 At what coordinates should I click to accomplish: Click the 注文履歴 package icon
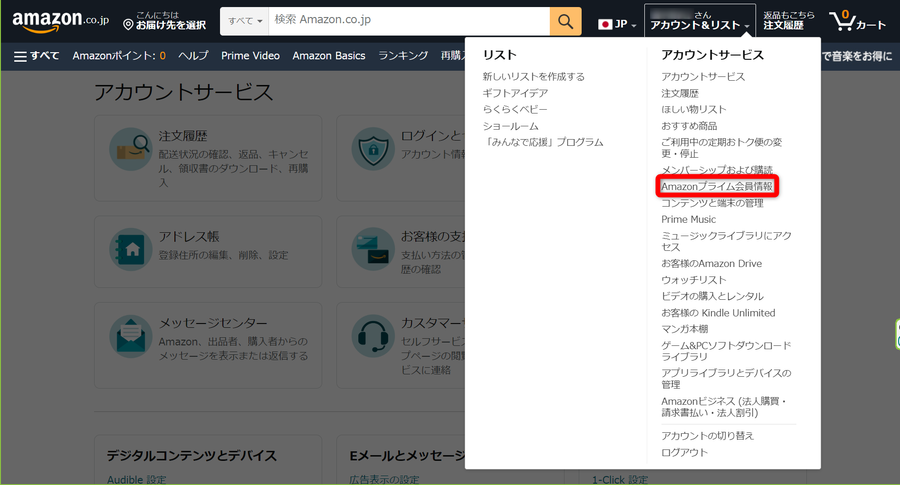[131, 149]
